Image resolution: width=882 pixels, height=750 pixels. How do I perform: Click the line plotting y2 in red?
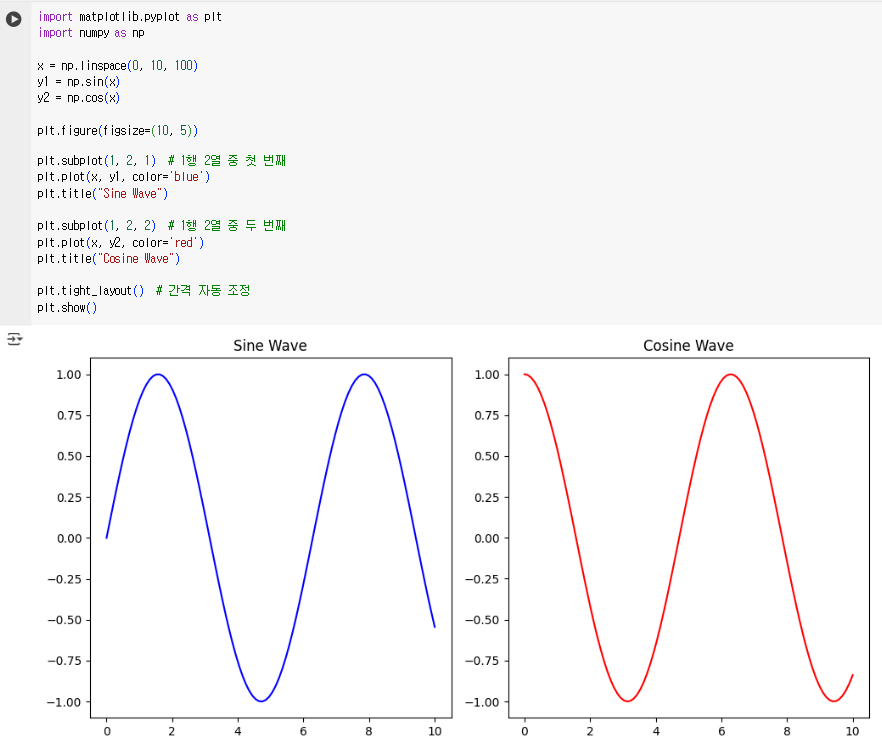point(120,243)
